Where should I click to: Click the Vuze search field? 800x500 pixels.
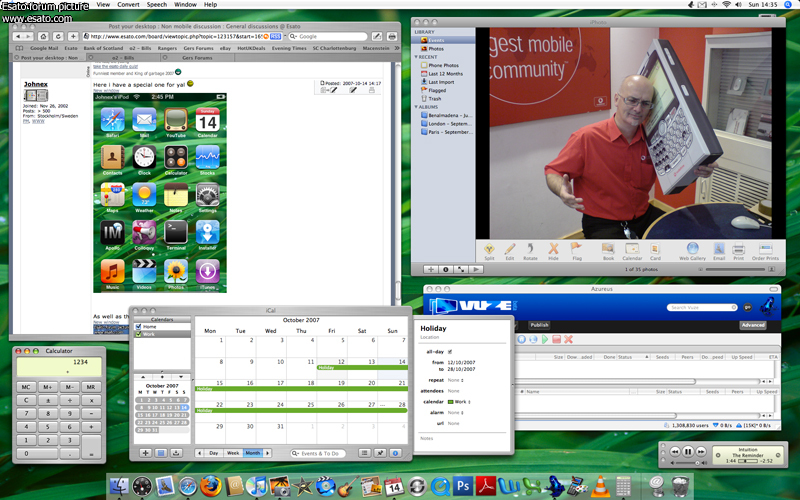pyautogui.click(x=702, y=307)
